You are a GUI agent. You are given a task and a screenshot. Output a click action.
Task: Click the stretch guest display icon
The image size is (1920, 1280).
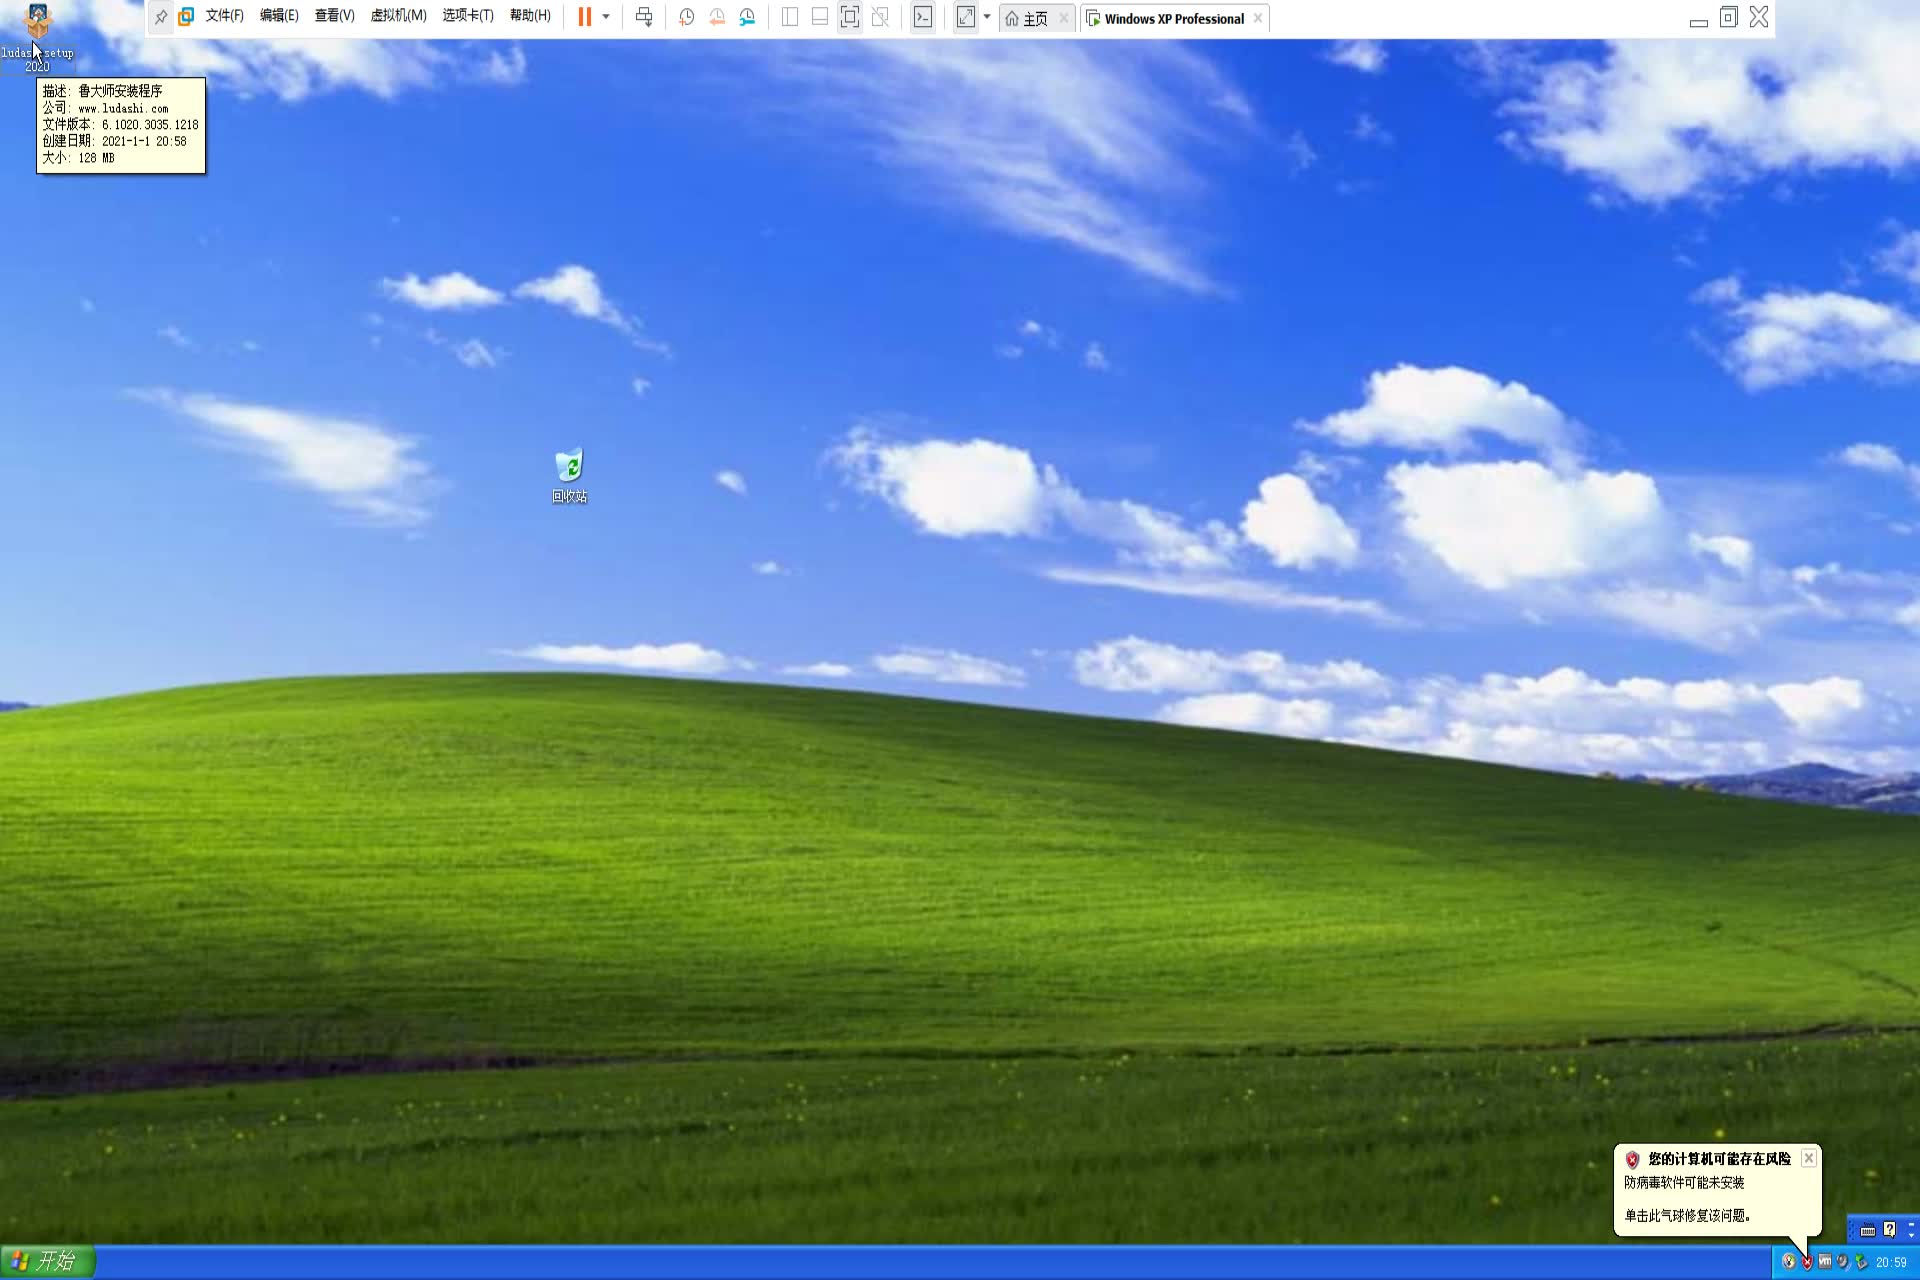(x=966, y=17)
